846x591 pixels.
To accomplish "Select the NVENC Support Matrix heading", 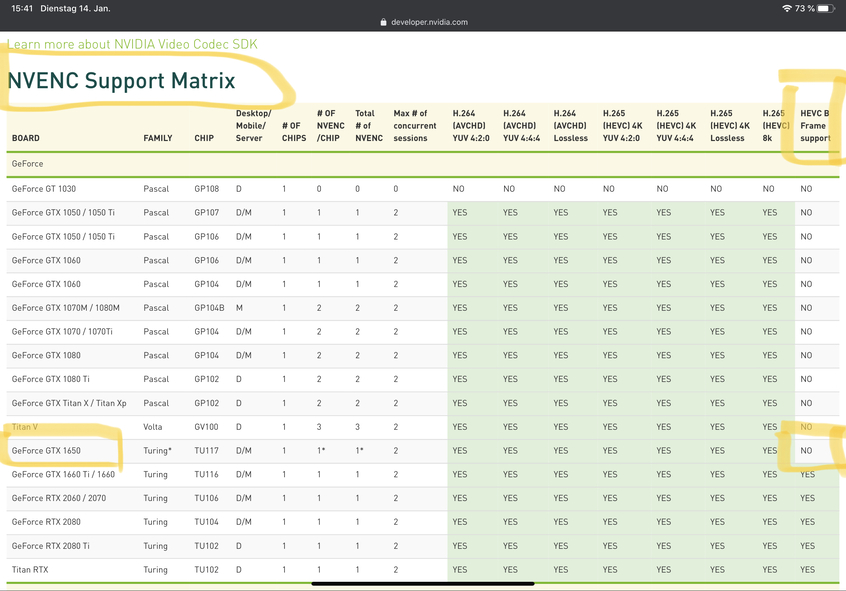I will (x=121, y=81).
